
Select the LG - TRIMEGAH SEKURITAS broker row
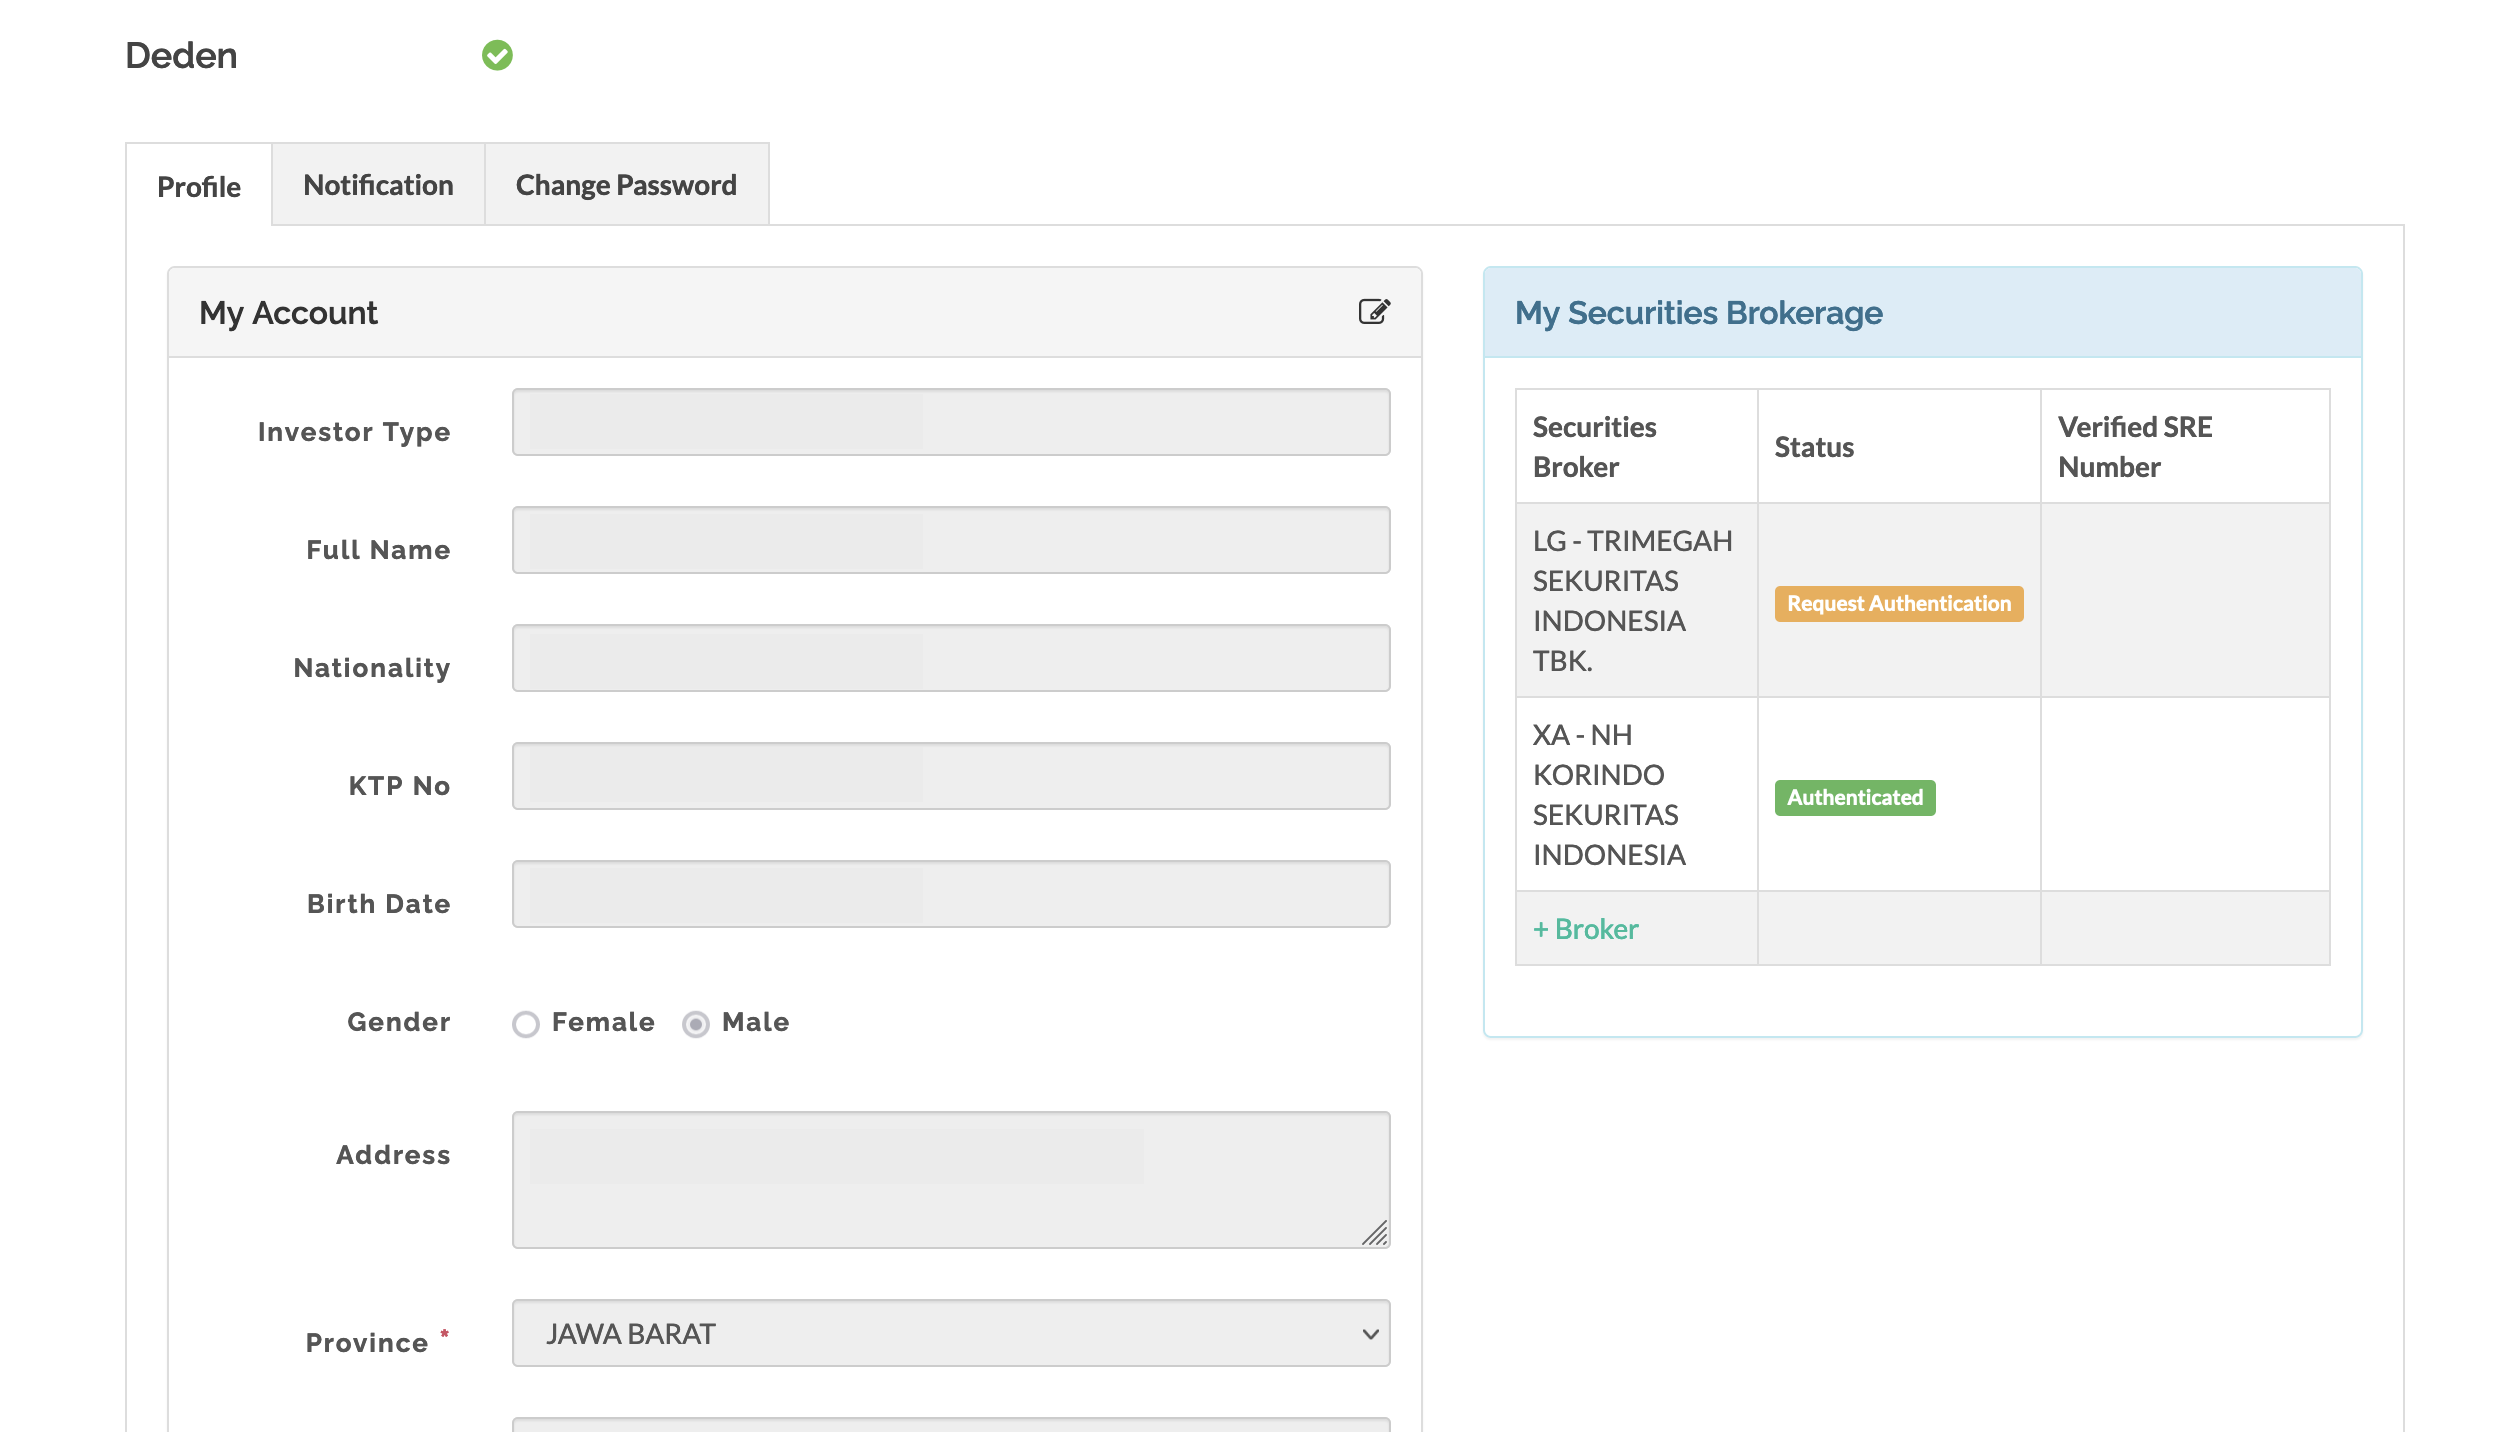click(1632, 601)
